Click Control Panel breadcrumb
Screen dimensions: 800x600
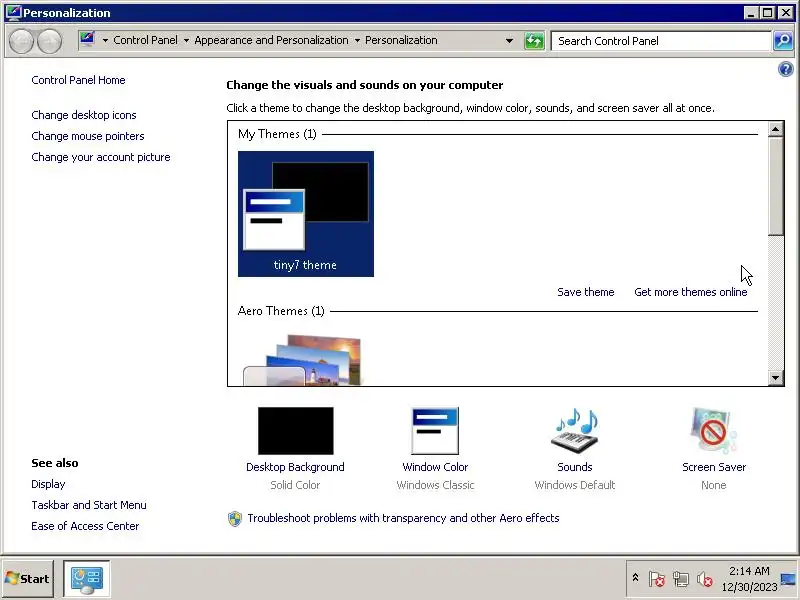pos(145,40)
